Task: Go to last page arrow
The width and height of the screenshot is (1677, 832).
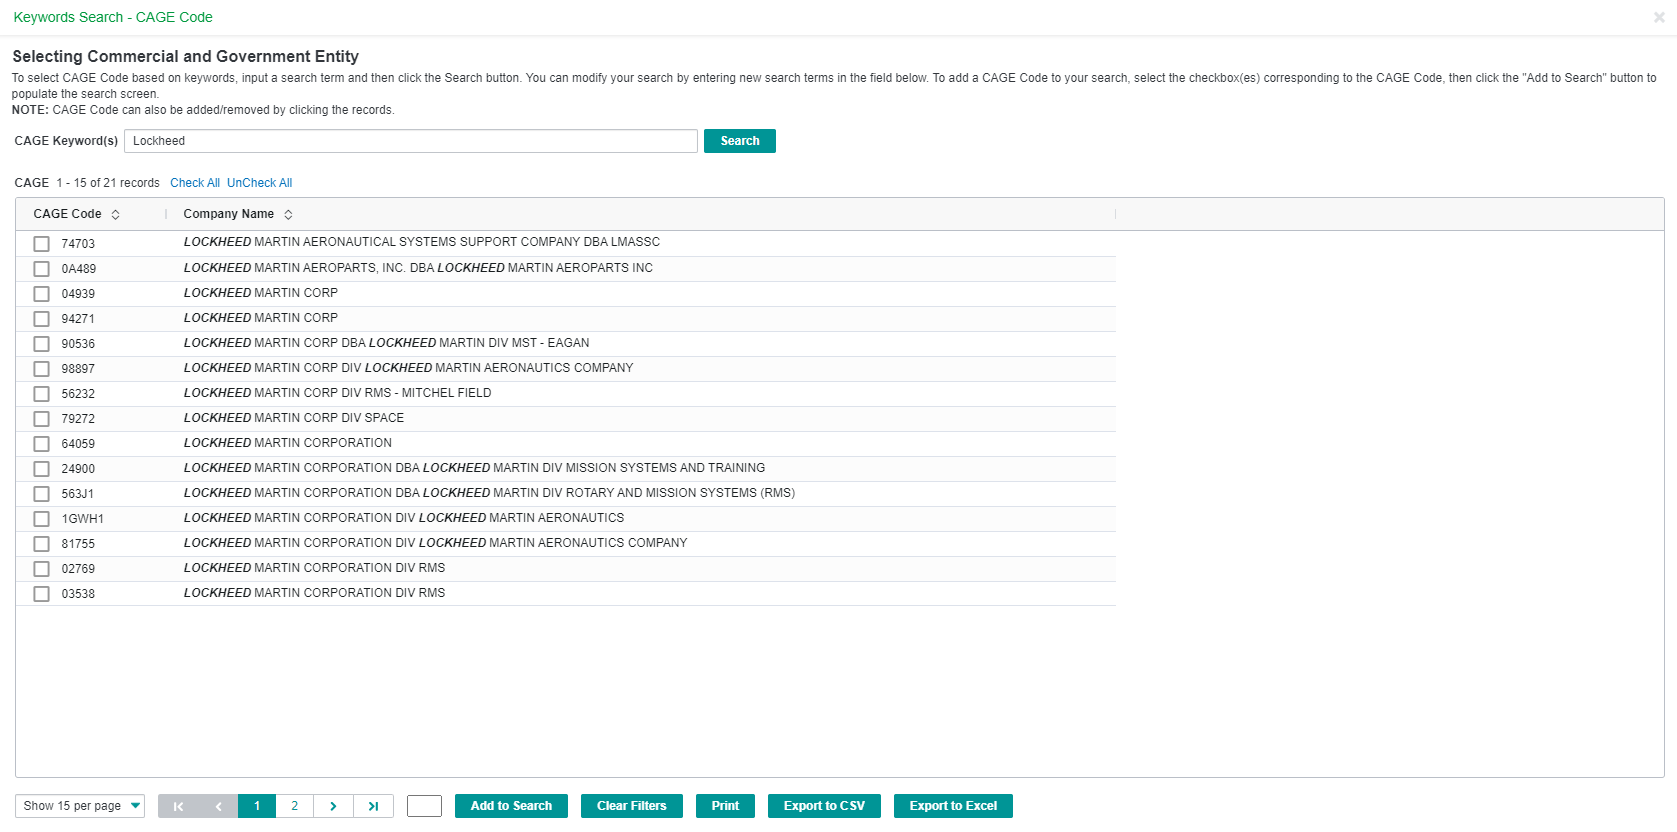Action: 373,806
